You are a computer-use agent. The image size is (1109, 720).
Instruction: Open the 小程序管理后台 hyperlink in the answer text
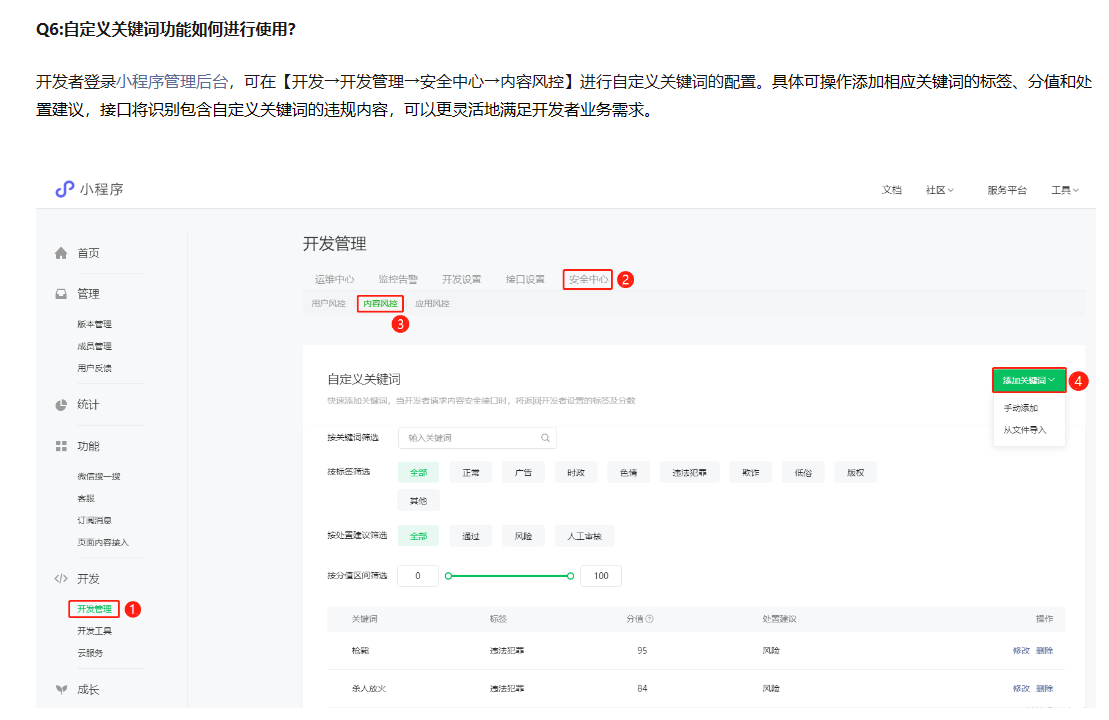tap(172, 81)
